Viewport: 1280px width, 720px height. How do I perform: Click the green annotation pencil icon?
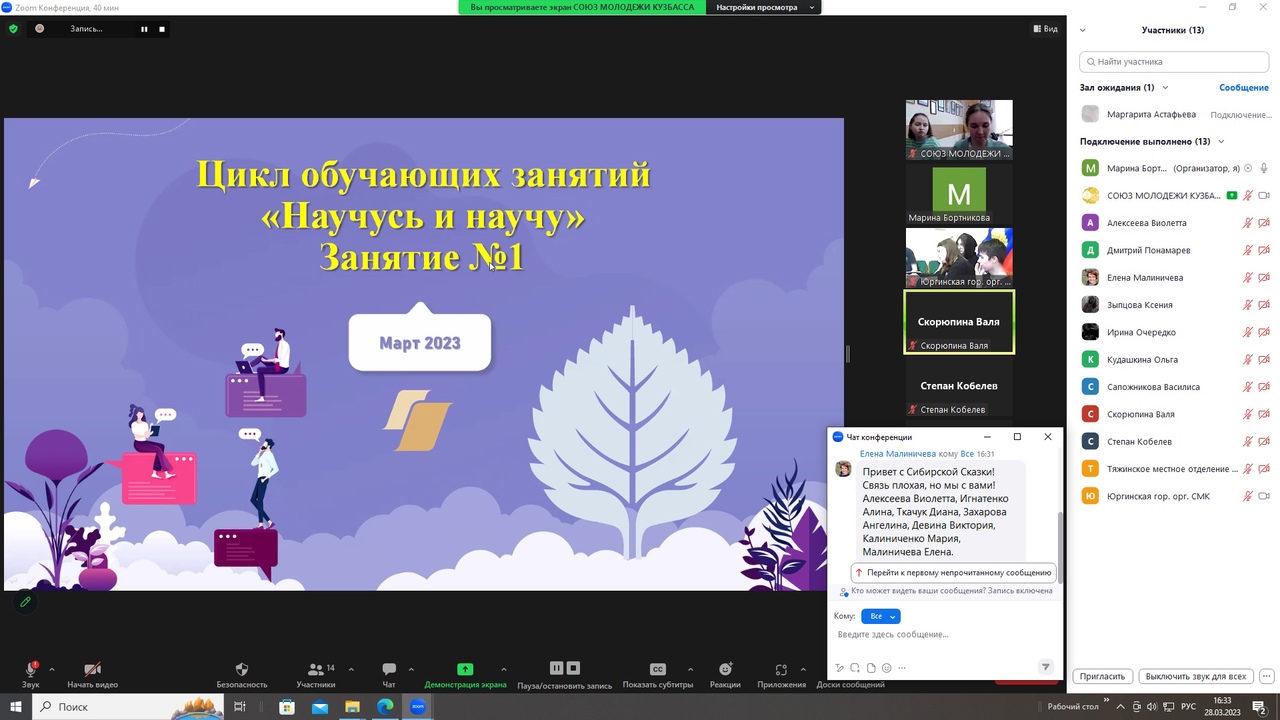pyautogui.click(x=25, y=601)
